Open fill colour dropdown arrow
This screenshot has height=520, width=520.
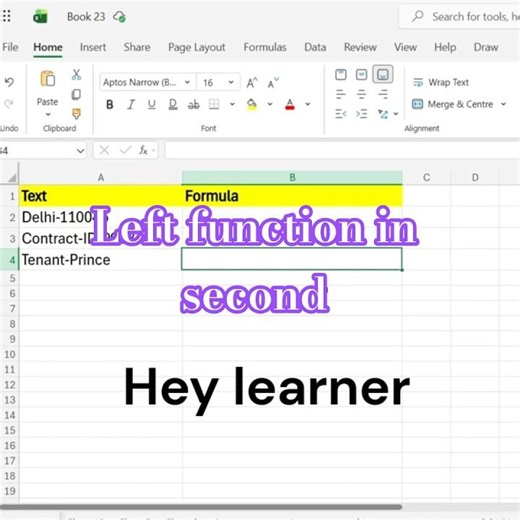[x=270, y=104]
